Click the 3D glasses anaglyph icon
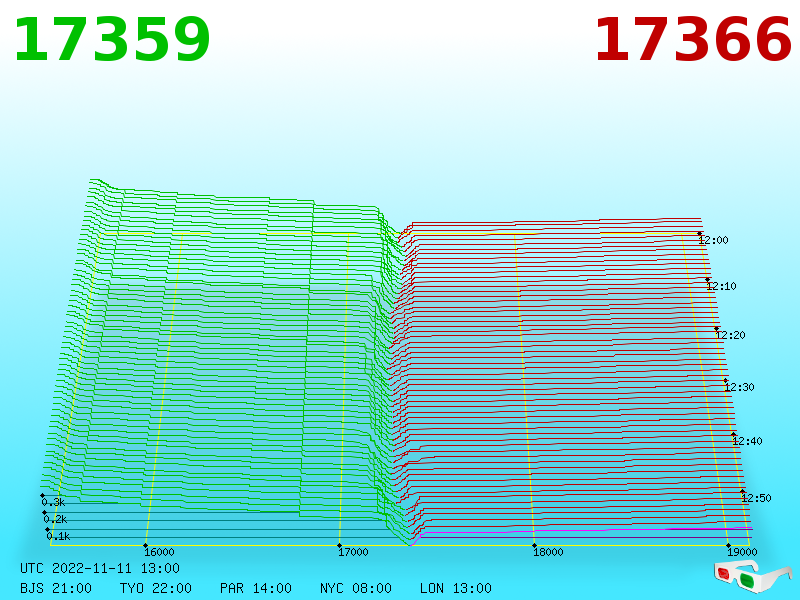The image size is (800, 600). coord(753,576)
